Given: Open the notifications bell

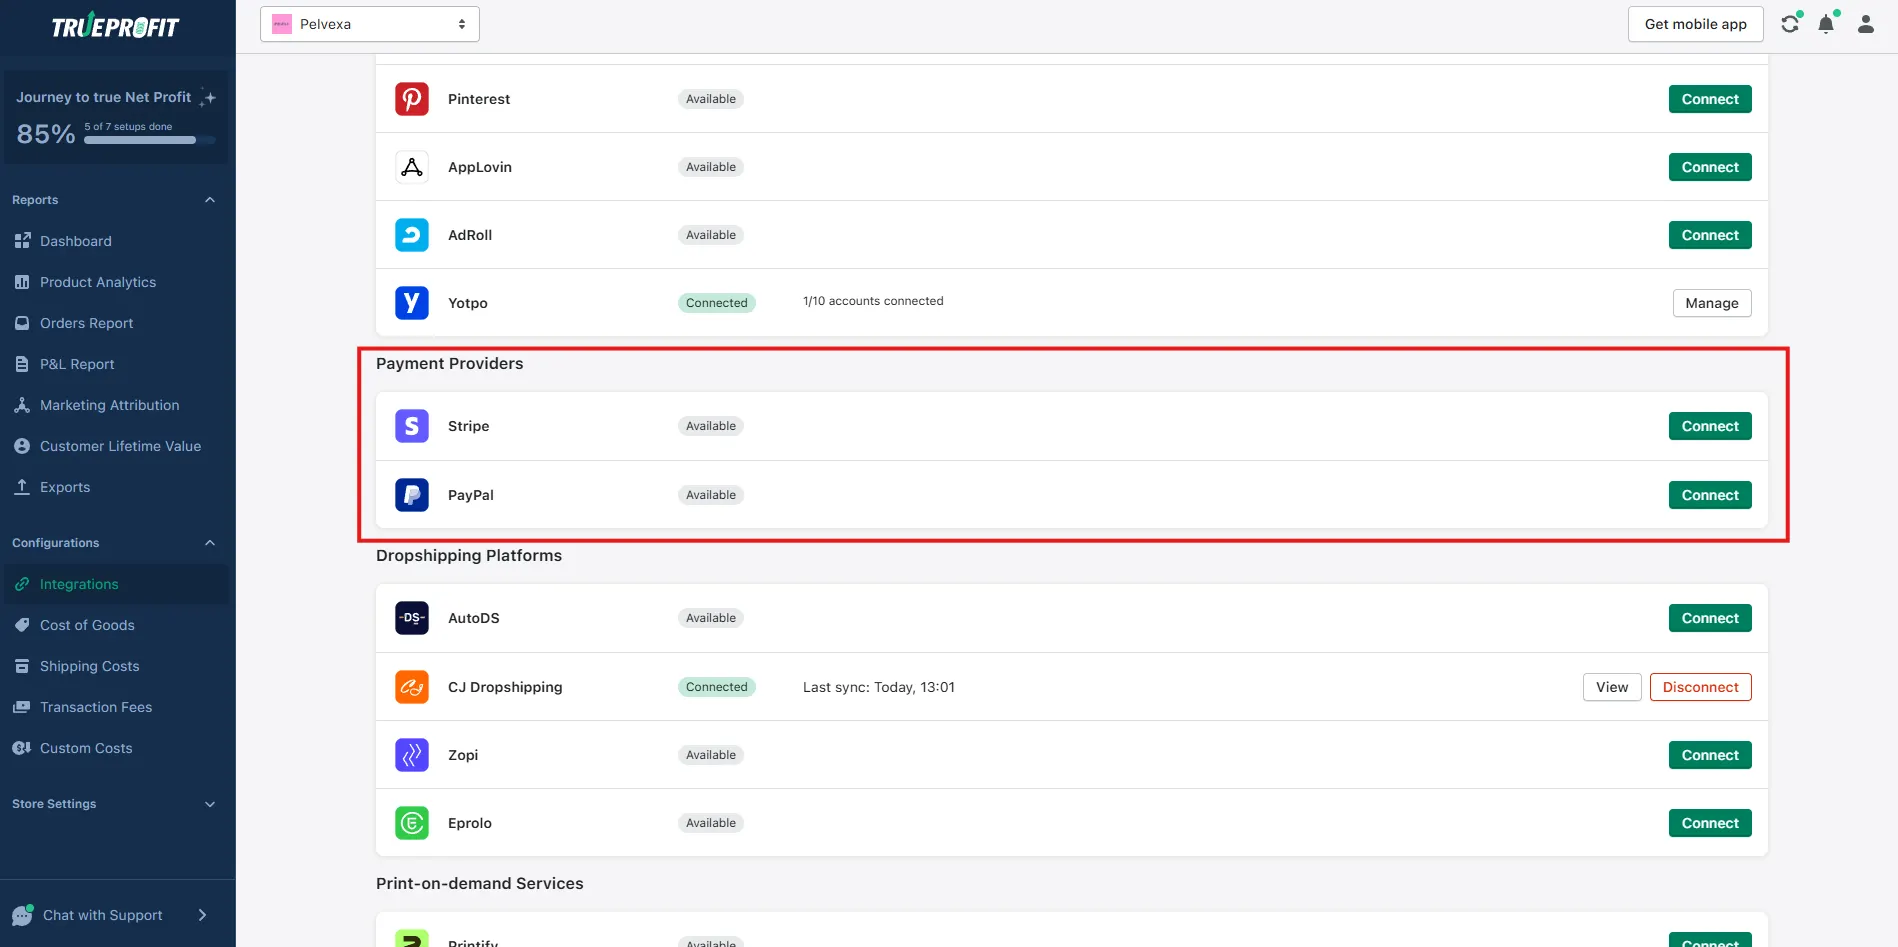Looking at the screenshot, I should (x=1826, y=24).
